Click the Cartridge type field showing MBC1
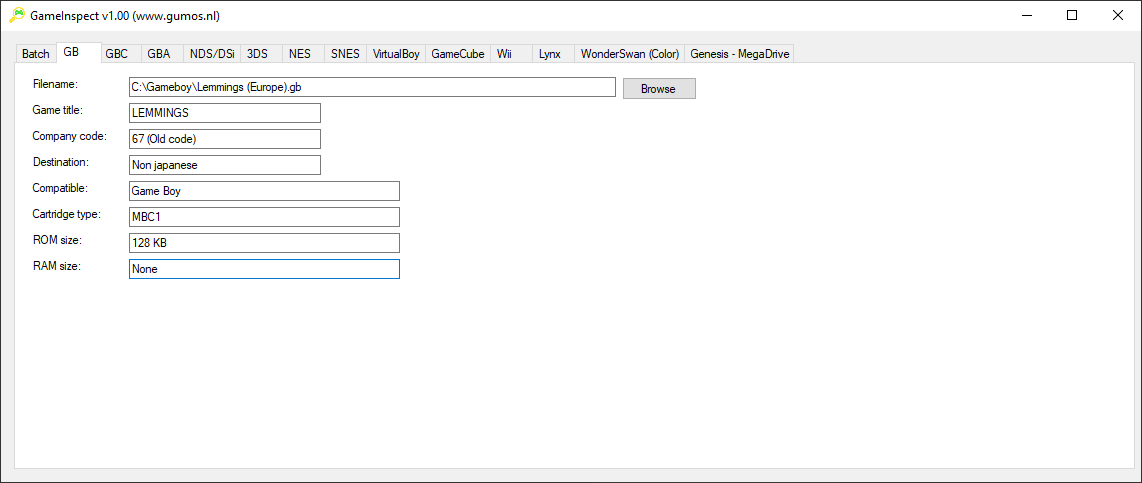Viewport: 1142px width, 483px height. click(264, 217)
